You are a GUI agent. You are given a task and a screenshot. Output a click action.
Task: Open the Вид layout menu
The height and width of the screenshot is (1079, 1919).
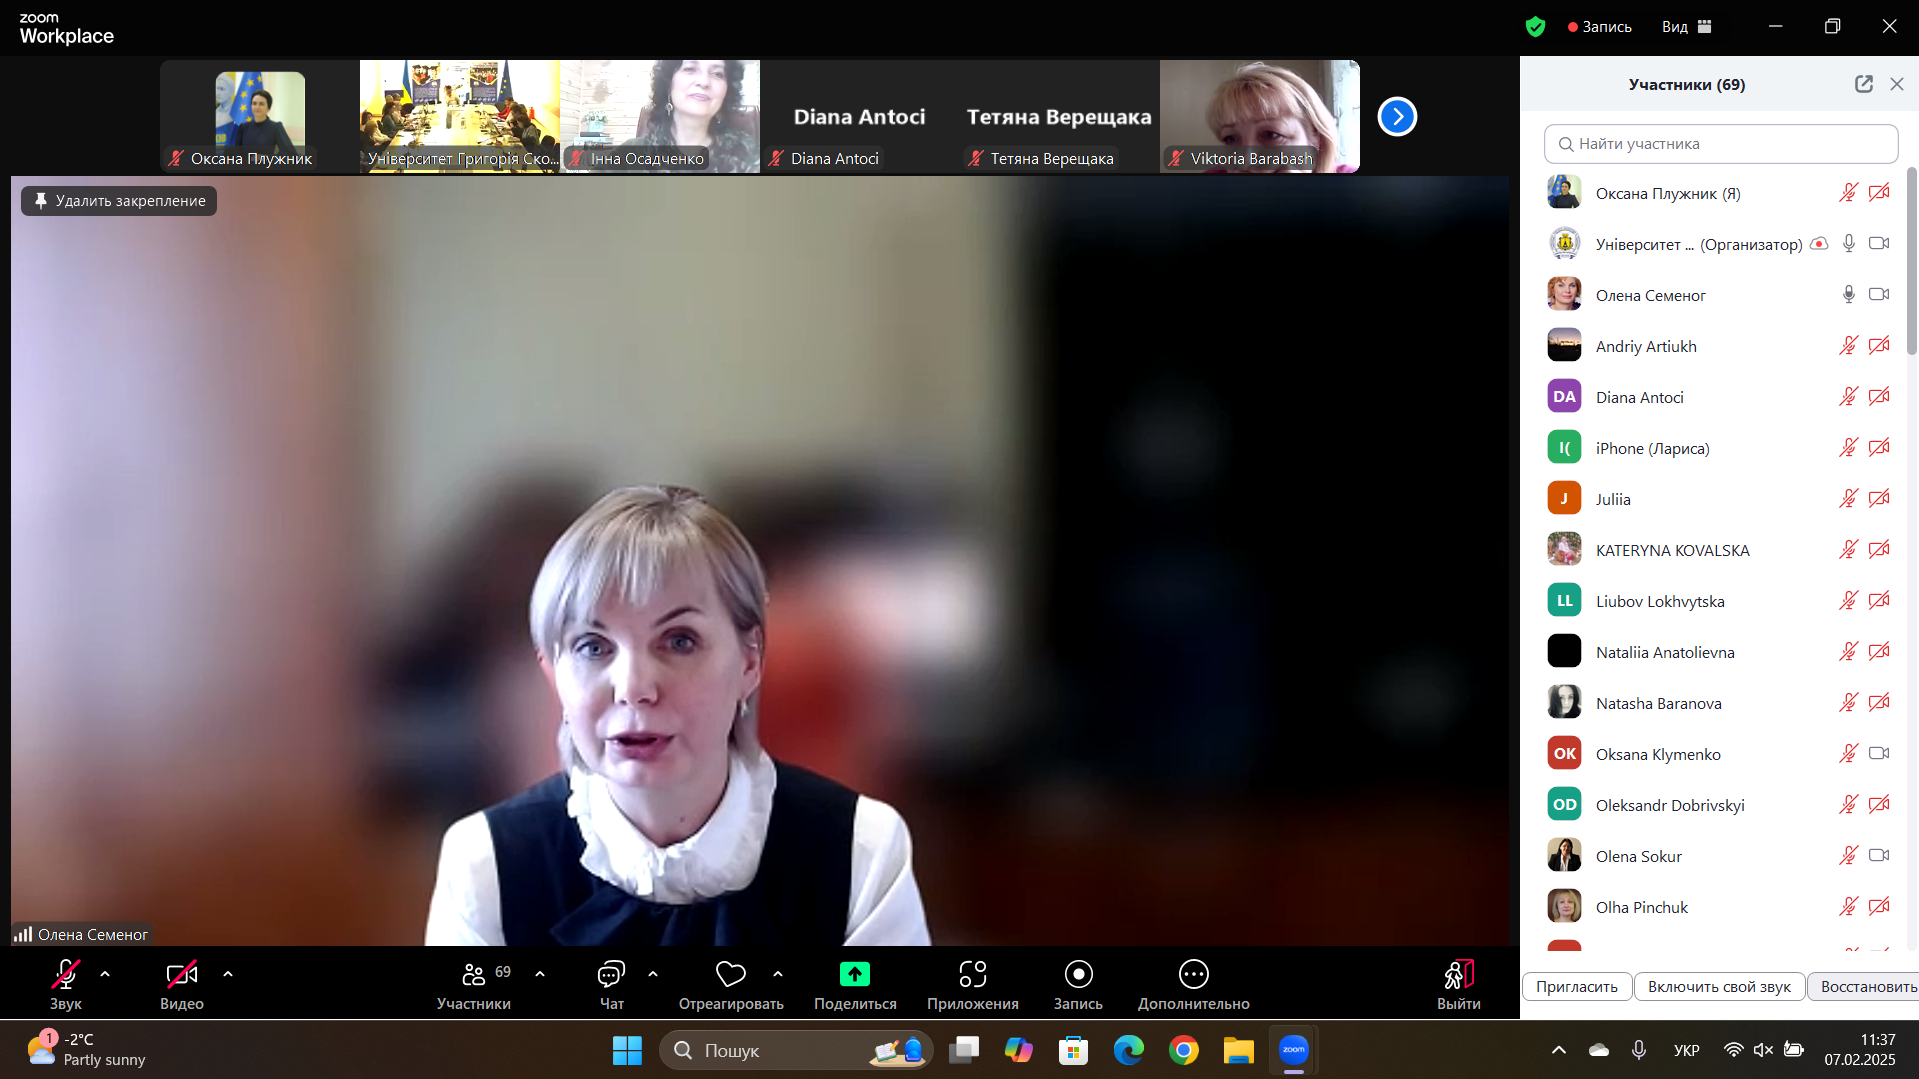pos(1687,27)
